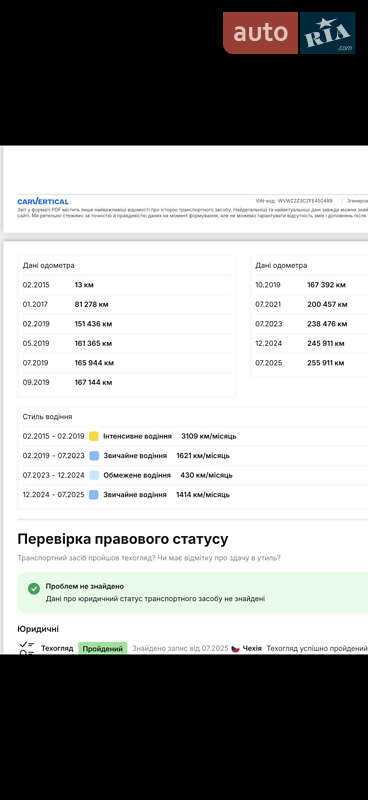The height and width of the screenshot is (800, 368).
Task: Click the blue swatch for 02.2019 - 07.2023
Action: 93,456
